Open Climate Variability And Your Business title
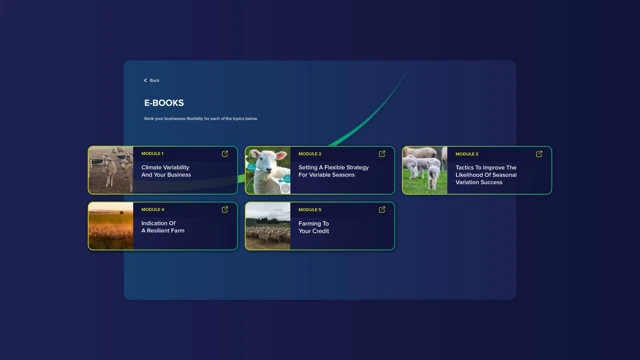The height and width of the screenshot is (360, 640). (x=166, y=171)
